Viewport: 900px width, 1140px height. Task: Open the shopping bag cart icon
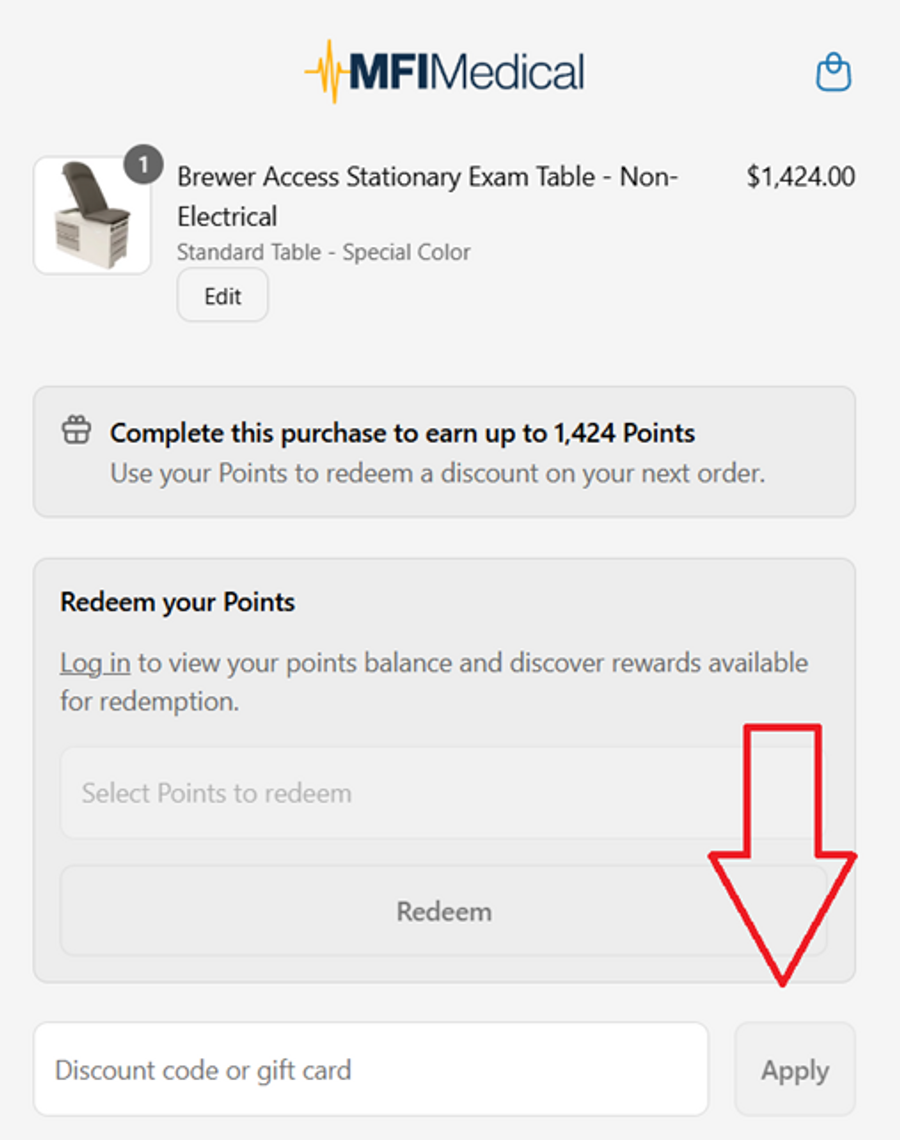pos(833,73)
